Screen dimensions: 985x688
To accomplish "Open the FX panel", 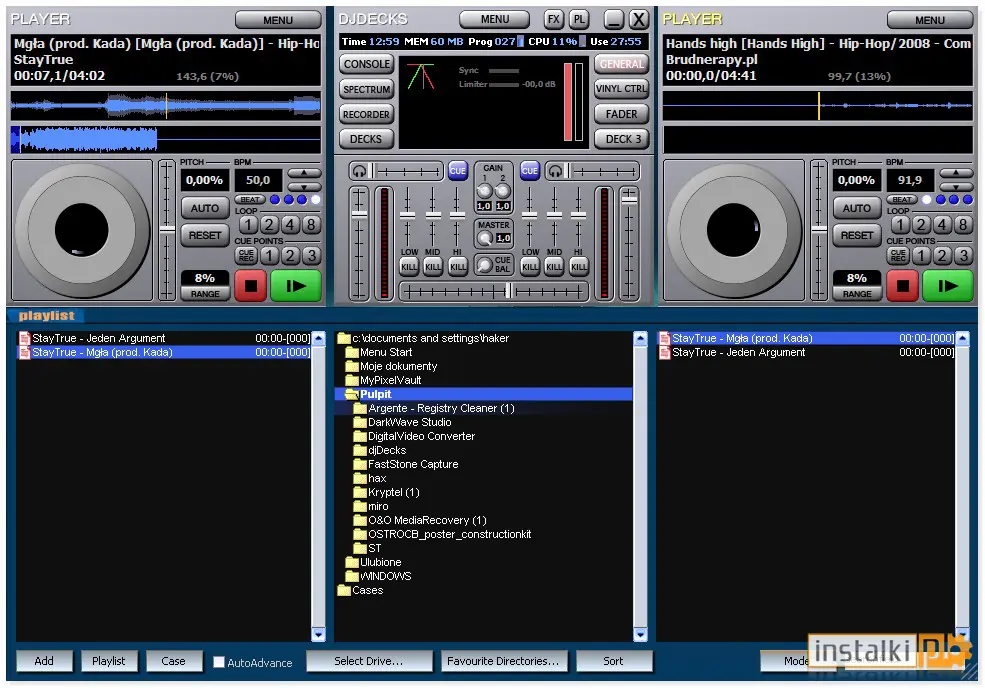I will click(553, 19).
